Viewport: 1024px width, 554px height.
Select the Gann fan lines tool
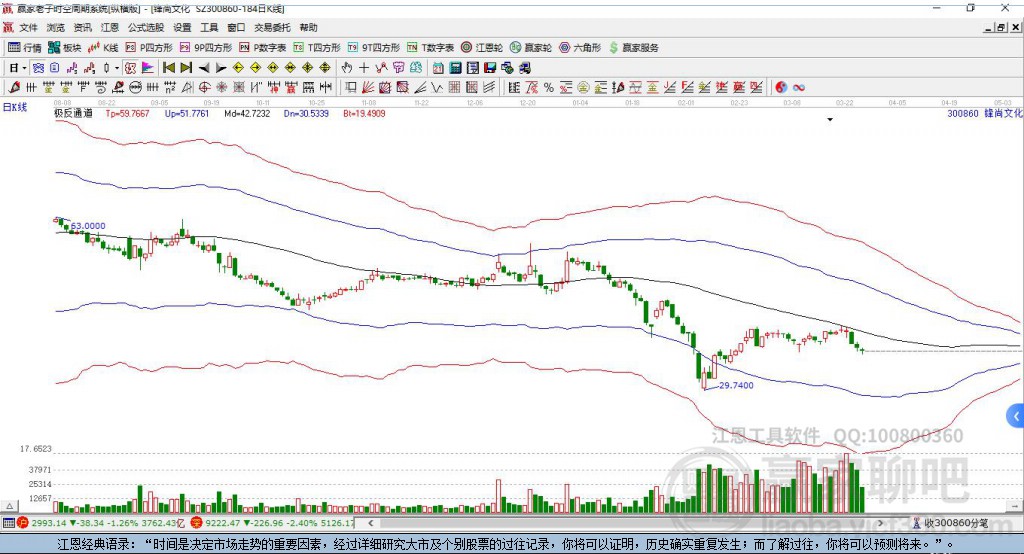[x=368, y=88]
